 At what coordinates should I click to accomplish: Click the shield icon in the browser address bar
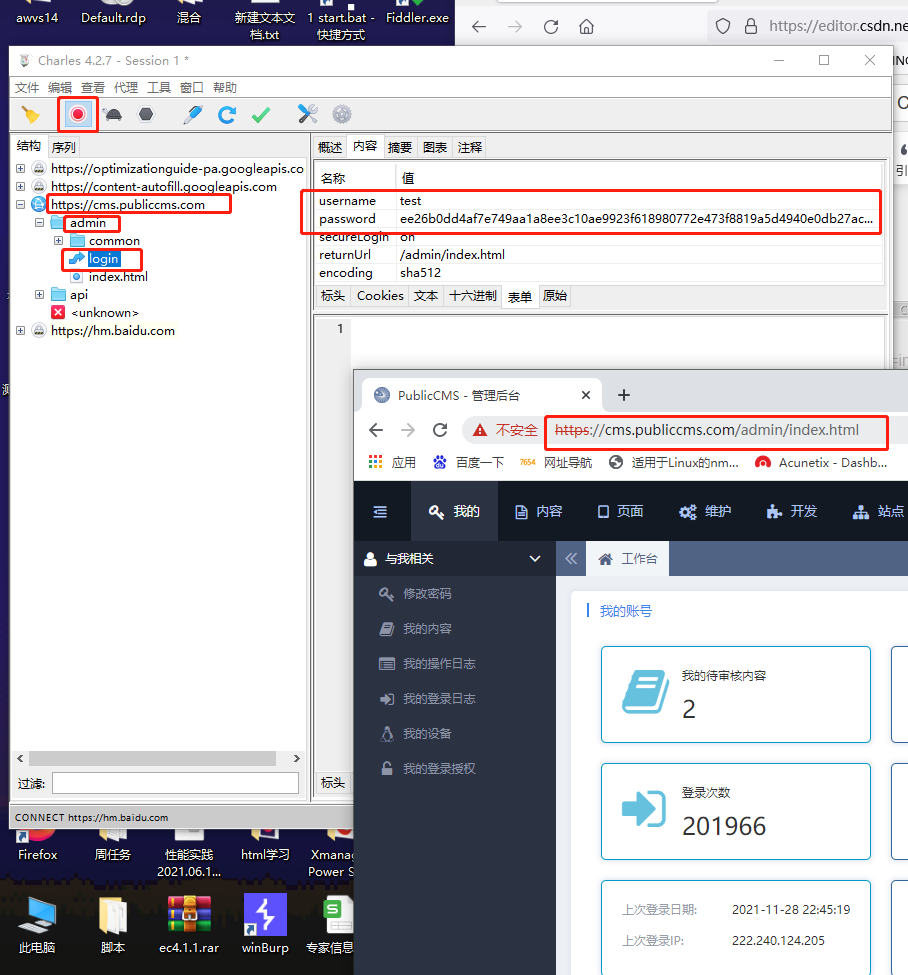coord(723,26)
